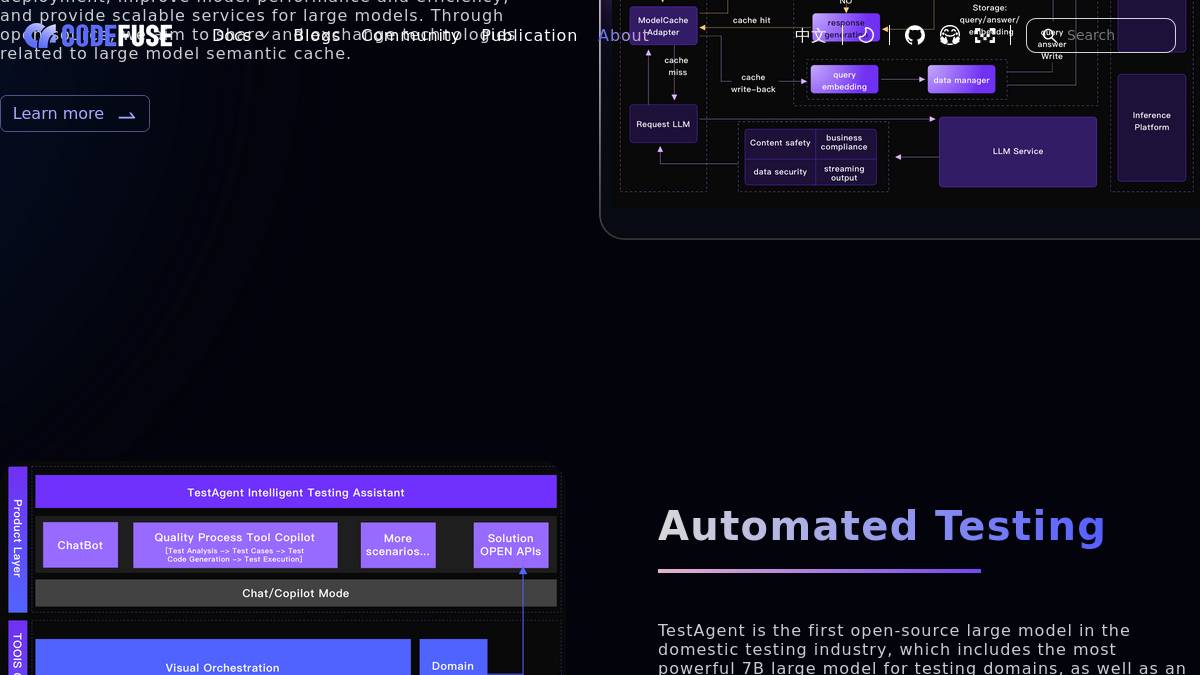Click inside the Search input field

1100,35
